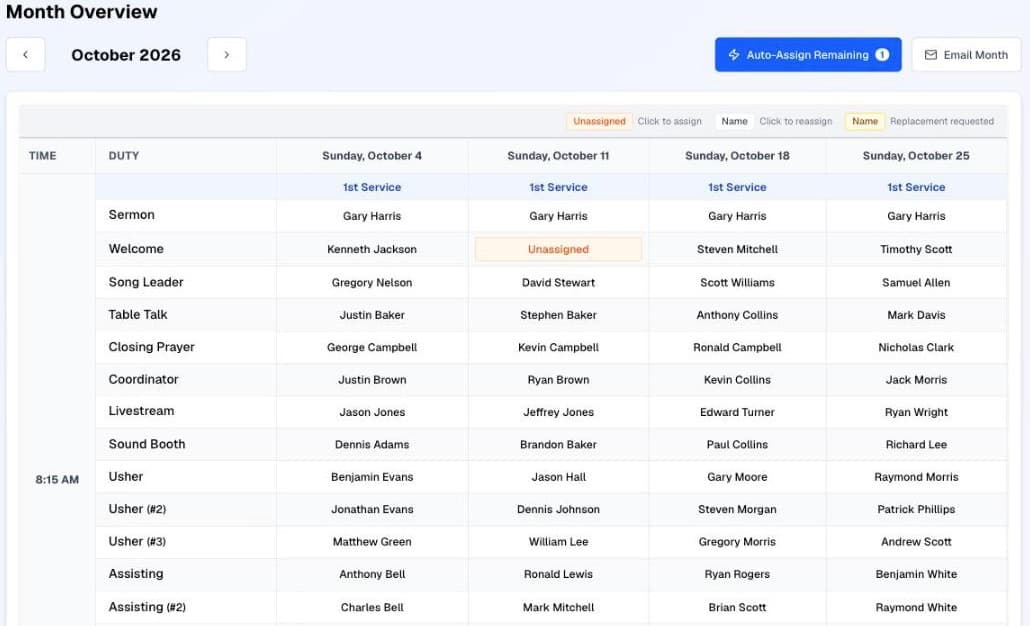The width and height of the screenshot is (1030, 626).
Task: Click Nicholas Clark in Closing Prayer row
Action: pos(916,347)
